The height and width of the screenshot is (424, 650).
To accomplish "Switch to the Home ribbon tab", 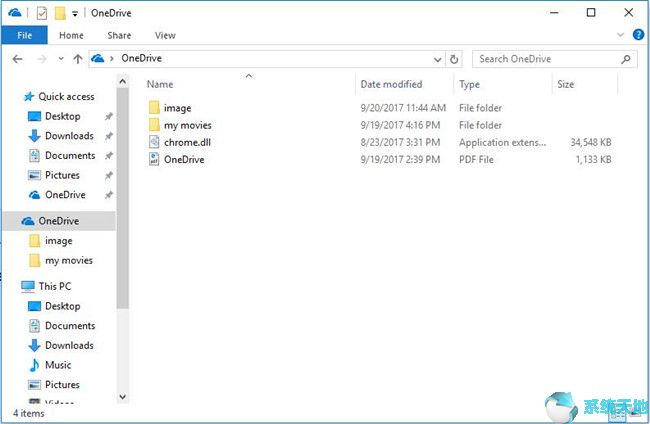I will coord(71,36).
